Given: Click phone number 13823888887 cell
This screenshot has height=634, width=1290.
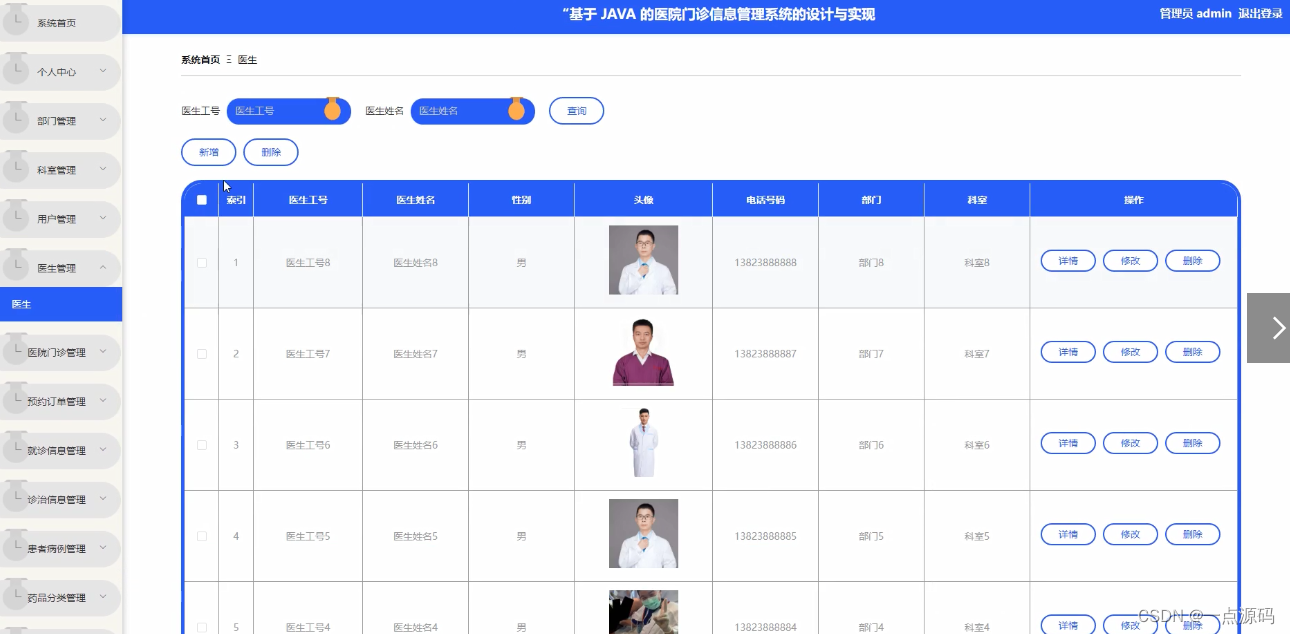Looking at the screenshot, I should click(x=765, y=354).
